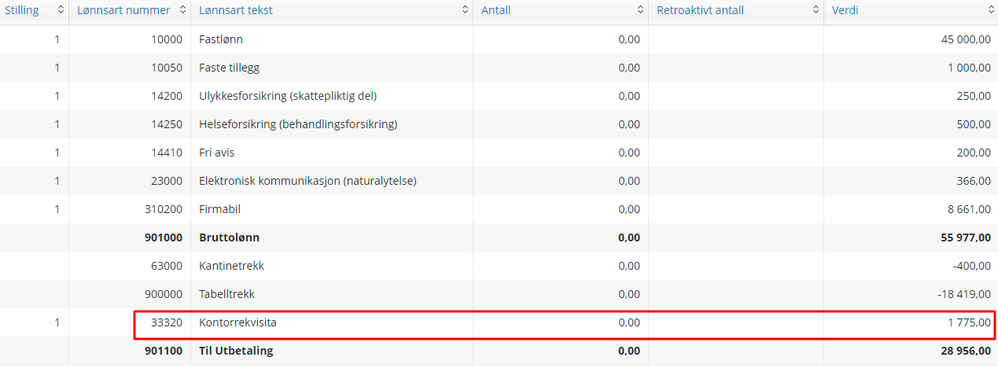Click the Antall 0,00 in Fastlønn row

tap(629, 39)
